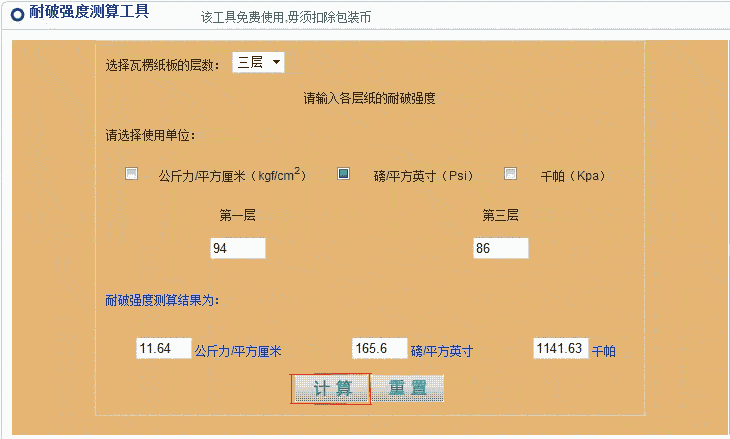Viewport: 730px width, 439px height.
Task: Click the 公斤力/平方厘米 (kgf/cm²) checkbox label
Action: pos(231,175)
